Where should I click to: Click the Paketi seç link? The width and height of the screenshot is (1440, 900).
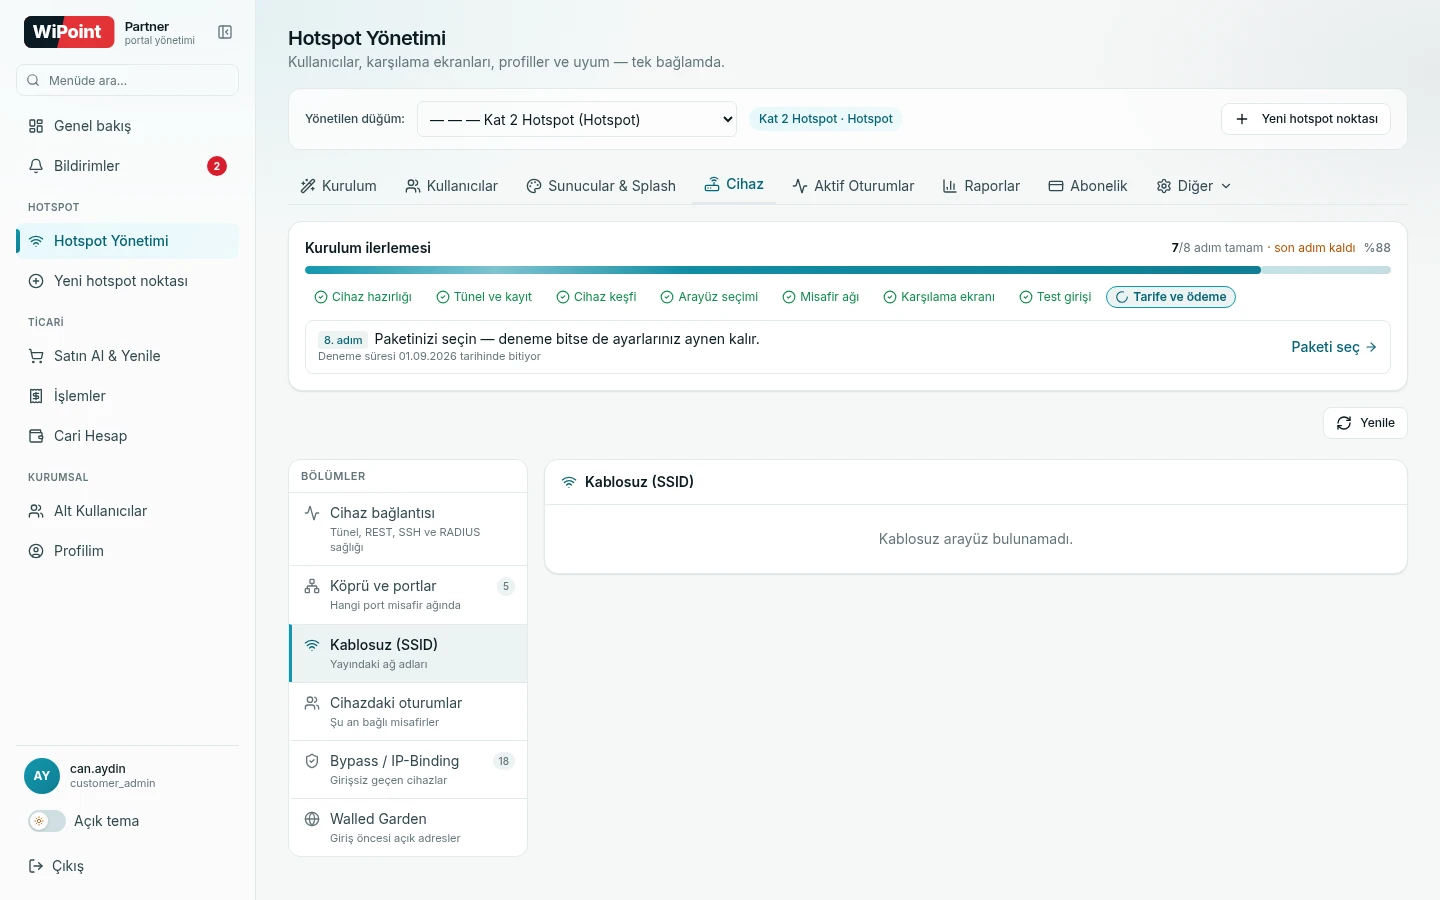point(1334,347)
